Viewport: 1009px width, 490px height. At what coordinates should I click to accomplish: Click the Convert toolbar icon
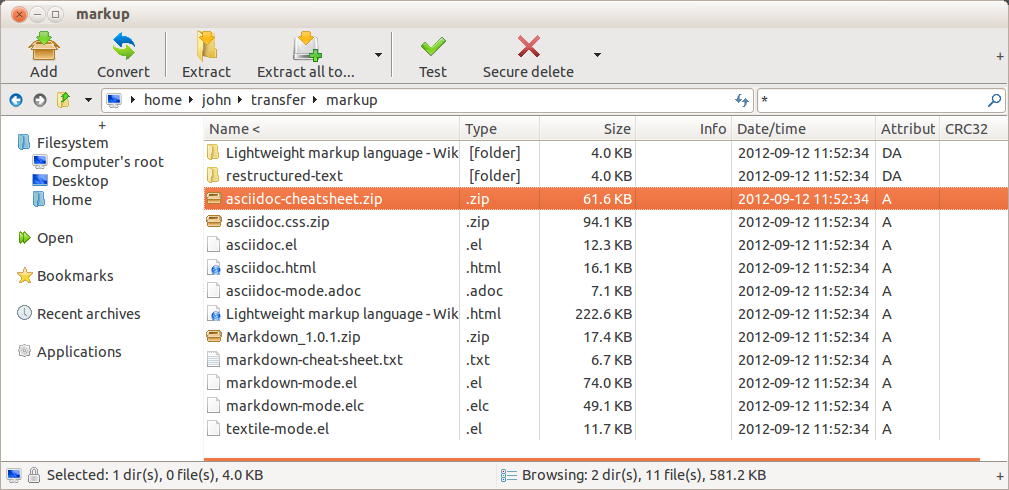(x=123, y=47)
